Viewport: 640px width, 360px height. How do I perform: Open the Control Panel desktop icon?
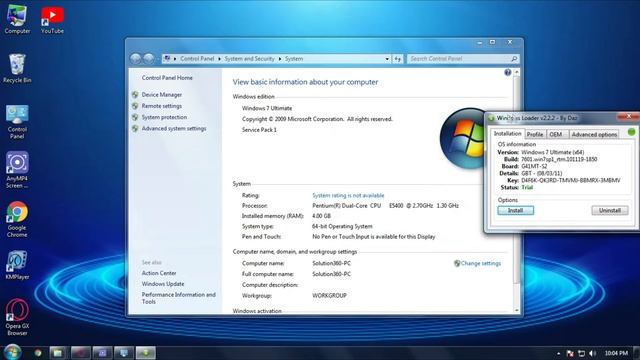17,122
